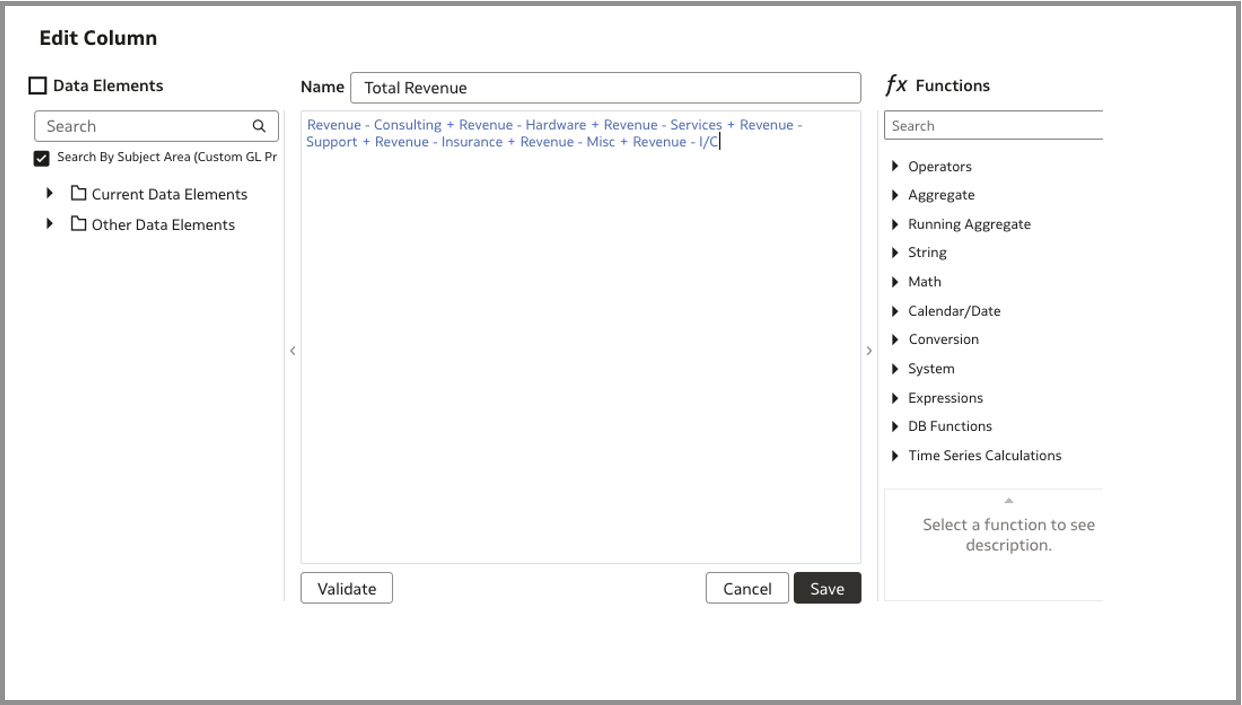Viewport: 1242px width, 705px height.
Task: Cancel the column edit
Action: tap(747, 589)
